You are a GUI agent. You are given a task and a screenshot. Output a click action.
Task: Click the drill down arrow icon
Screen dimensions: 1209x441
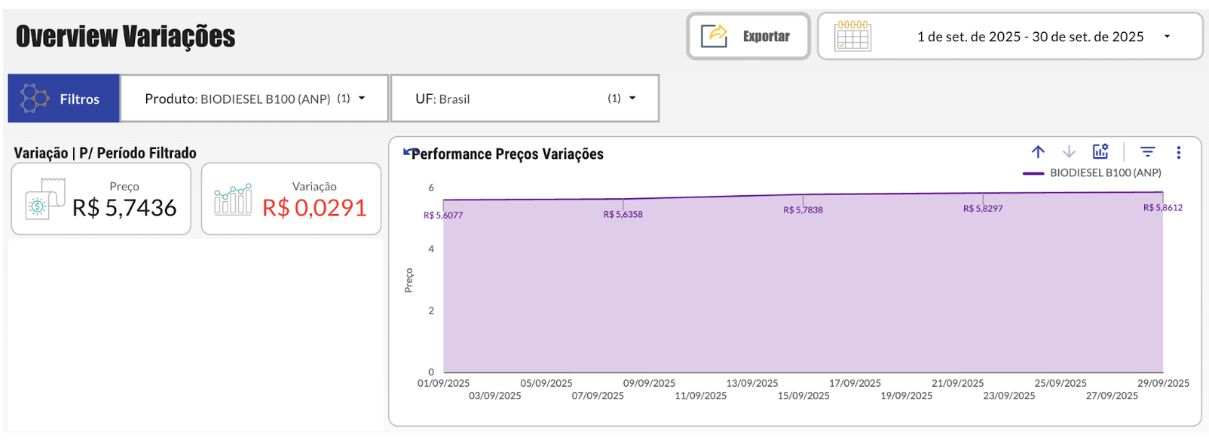point(1069,152)
